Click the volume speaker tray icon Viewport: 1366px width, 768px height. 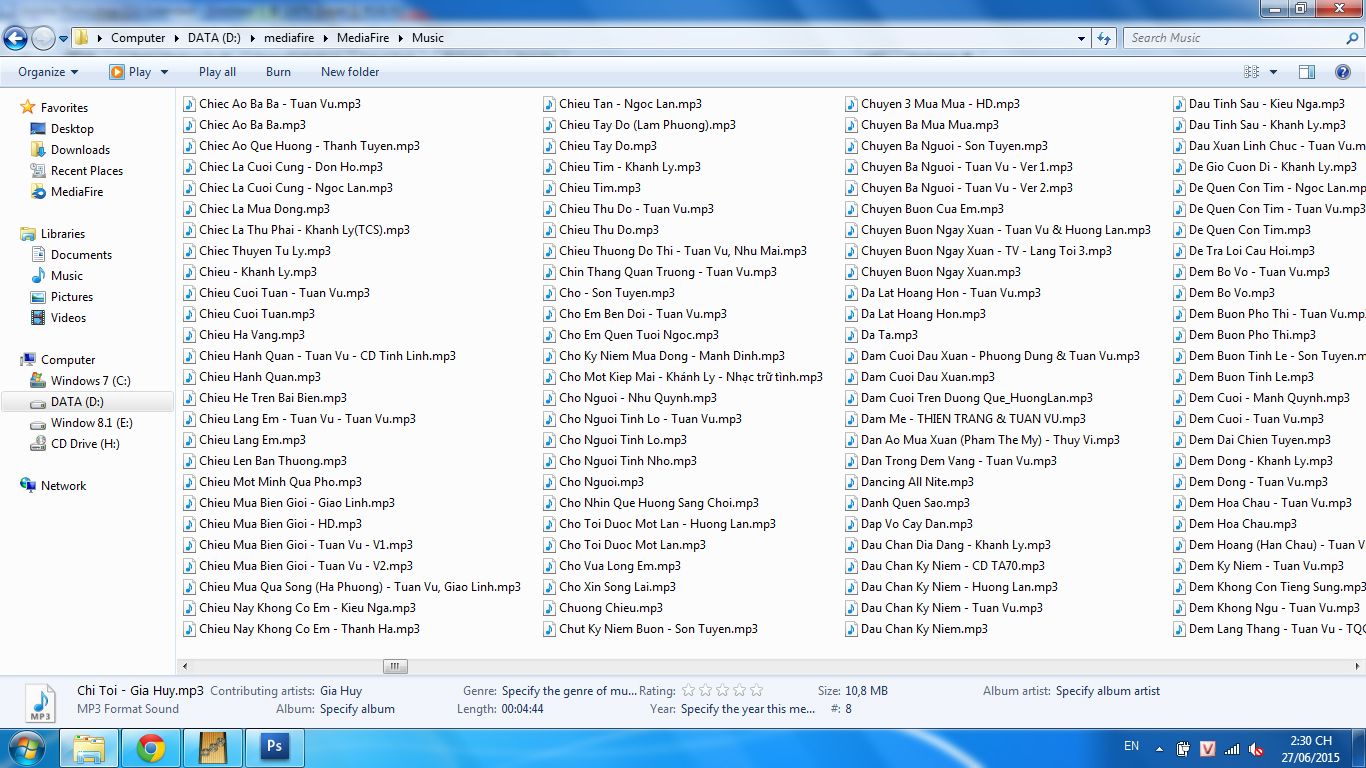tap(1256, 749)
